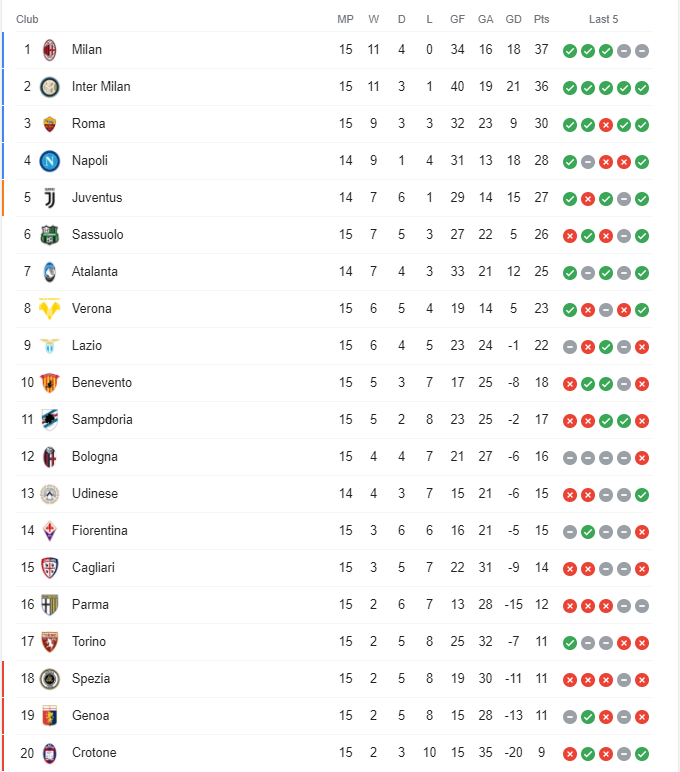Click the Atalanta club crest icon
Viewport: 680px width, 772px height.
[50, 272]
